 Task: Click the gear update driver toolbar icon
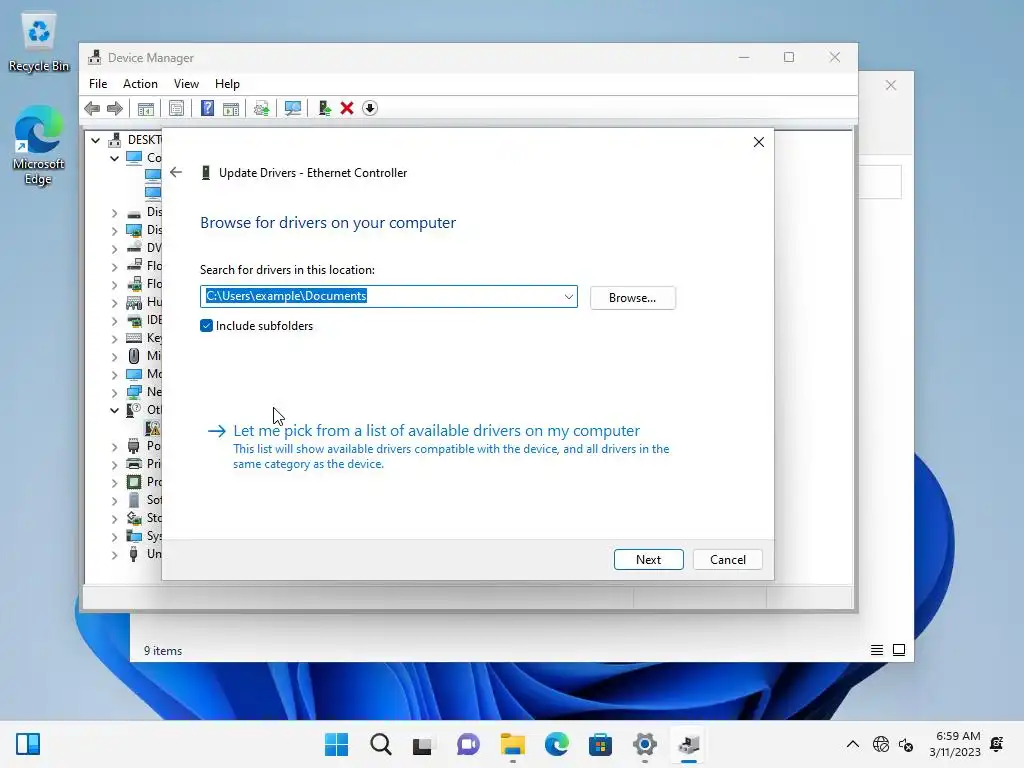click(261, 108)
